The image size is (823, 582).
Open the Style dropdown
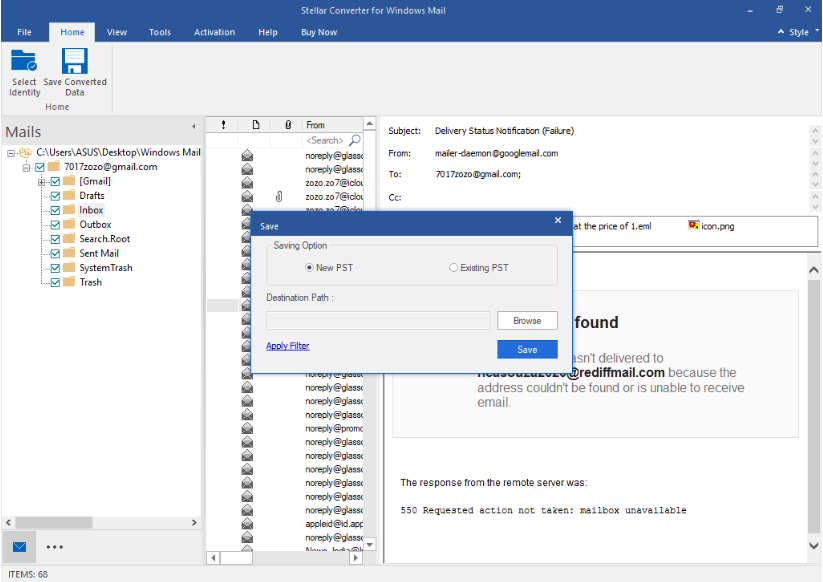click(x=804, y=32)
